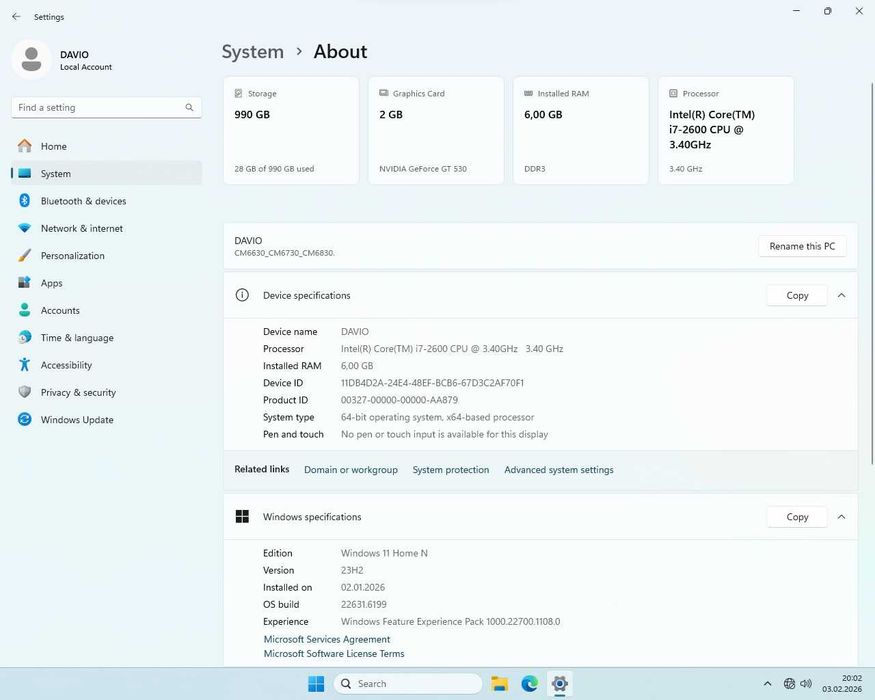Select Personalization in the sidebar
This screenshot has height=700, width=875.
(106, 256)
